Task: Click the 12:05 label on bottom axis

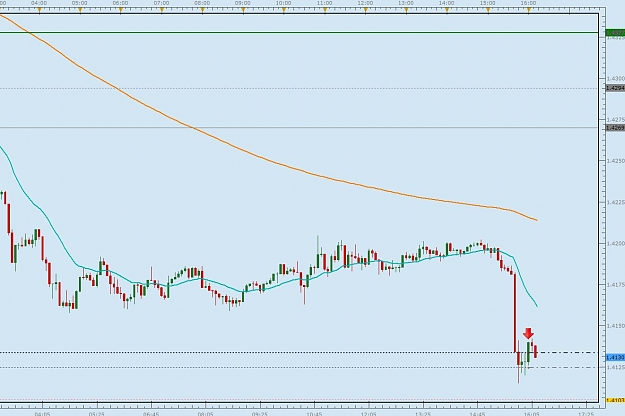Action: tap(368, 414)
